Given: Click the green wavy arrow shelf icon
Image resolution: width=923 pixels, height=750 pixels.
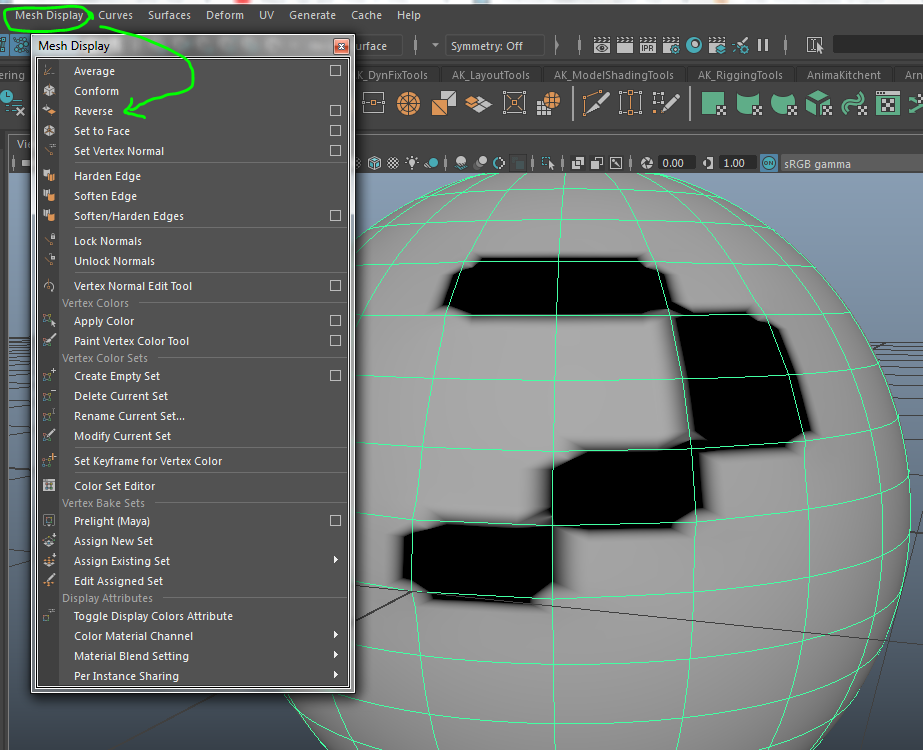Looking at the screenshot, I should (853, 102).
